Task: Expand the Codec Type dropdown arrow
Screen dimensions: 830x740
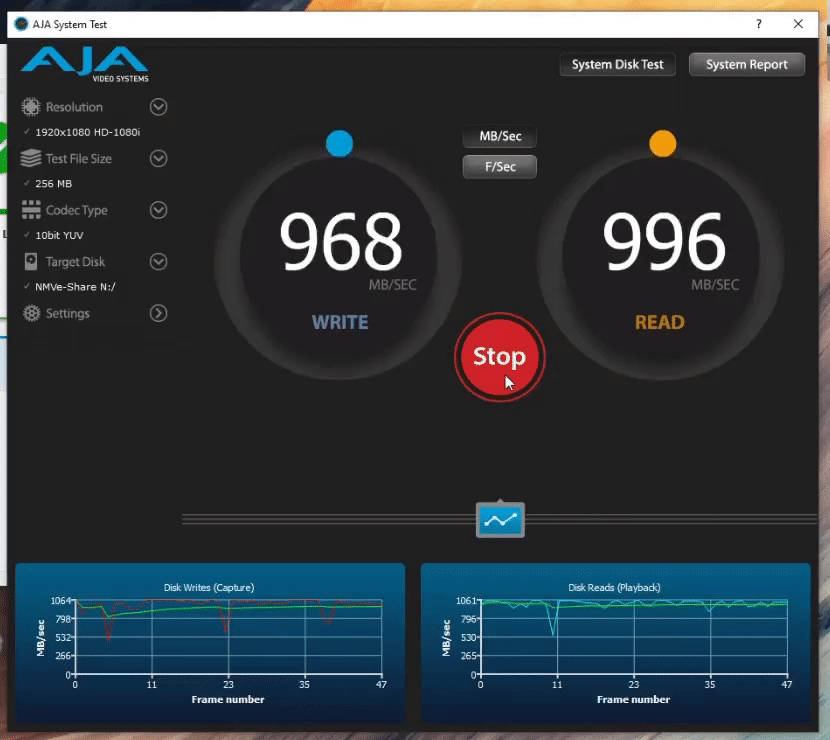Action: pyautogui.click(x=158, y=210)
